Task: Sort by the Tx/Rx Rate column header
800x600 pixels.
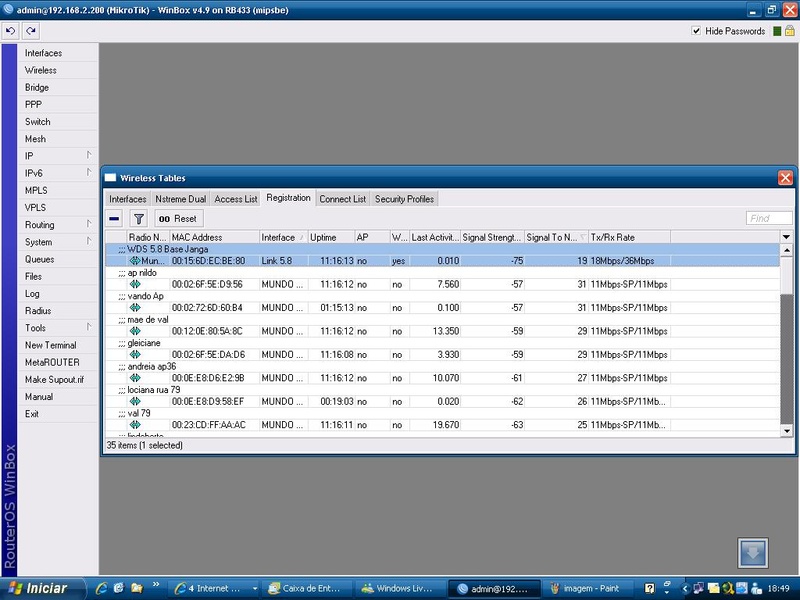Action: (x=630, y=237)
